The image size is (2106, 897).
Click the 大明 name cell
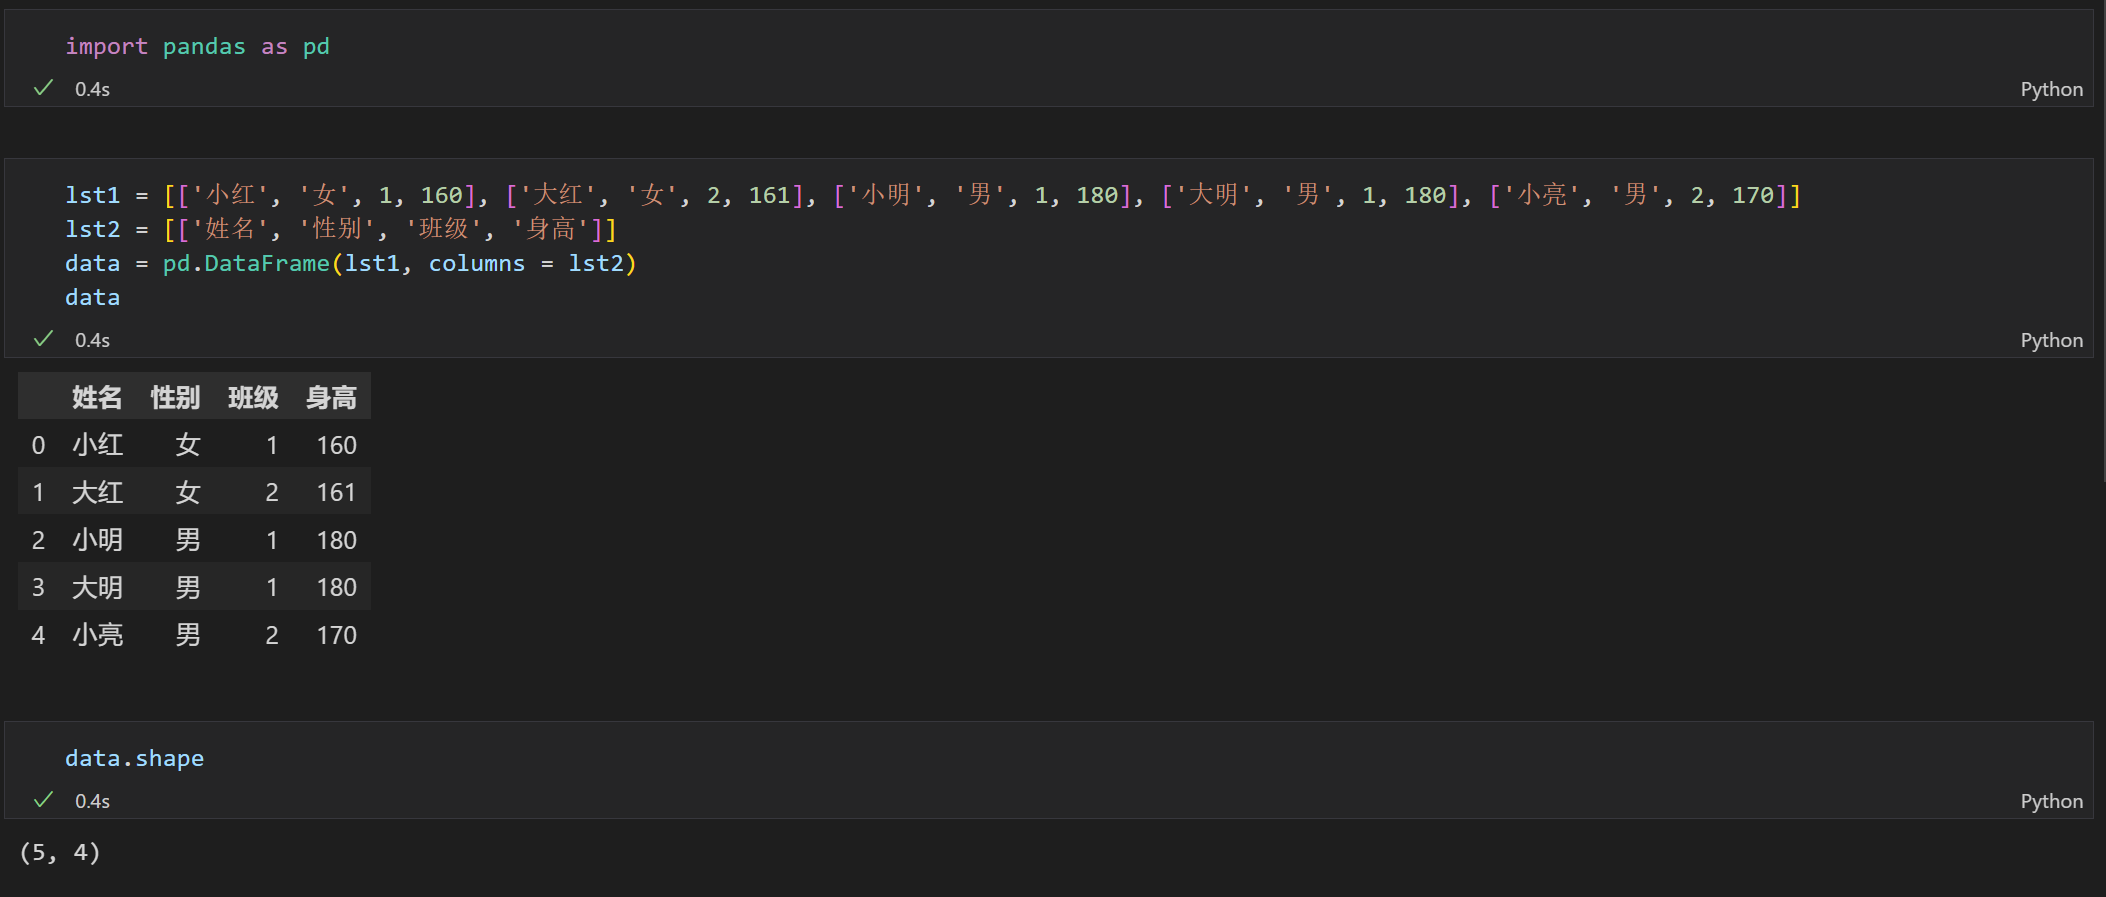tap(97, 587)
